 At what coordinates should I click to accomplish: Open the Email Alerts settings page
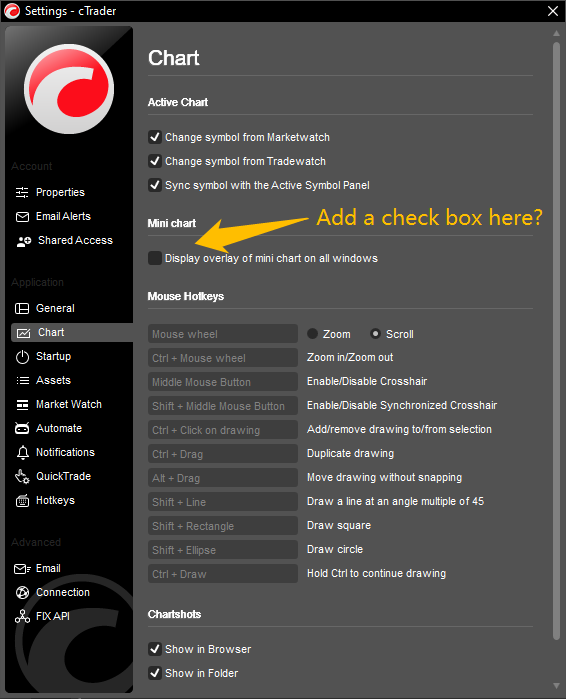pyautogui.click(x=63, y=216)
